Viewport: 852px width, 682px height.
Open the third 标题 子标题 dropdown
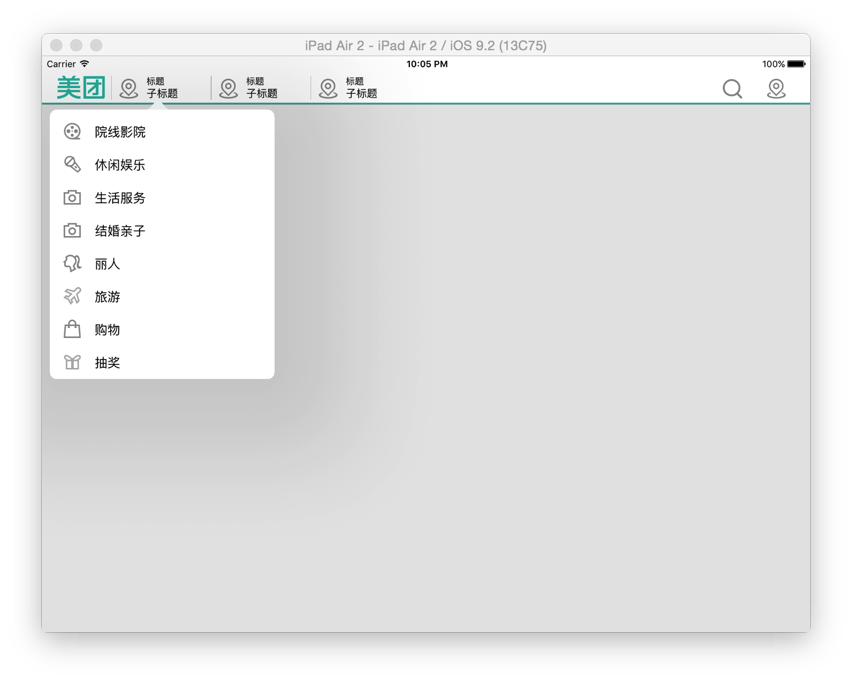click(x=361, y=88)
